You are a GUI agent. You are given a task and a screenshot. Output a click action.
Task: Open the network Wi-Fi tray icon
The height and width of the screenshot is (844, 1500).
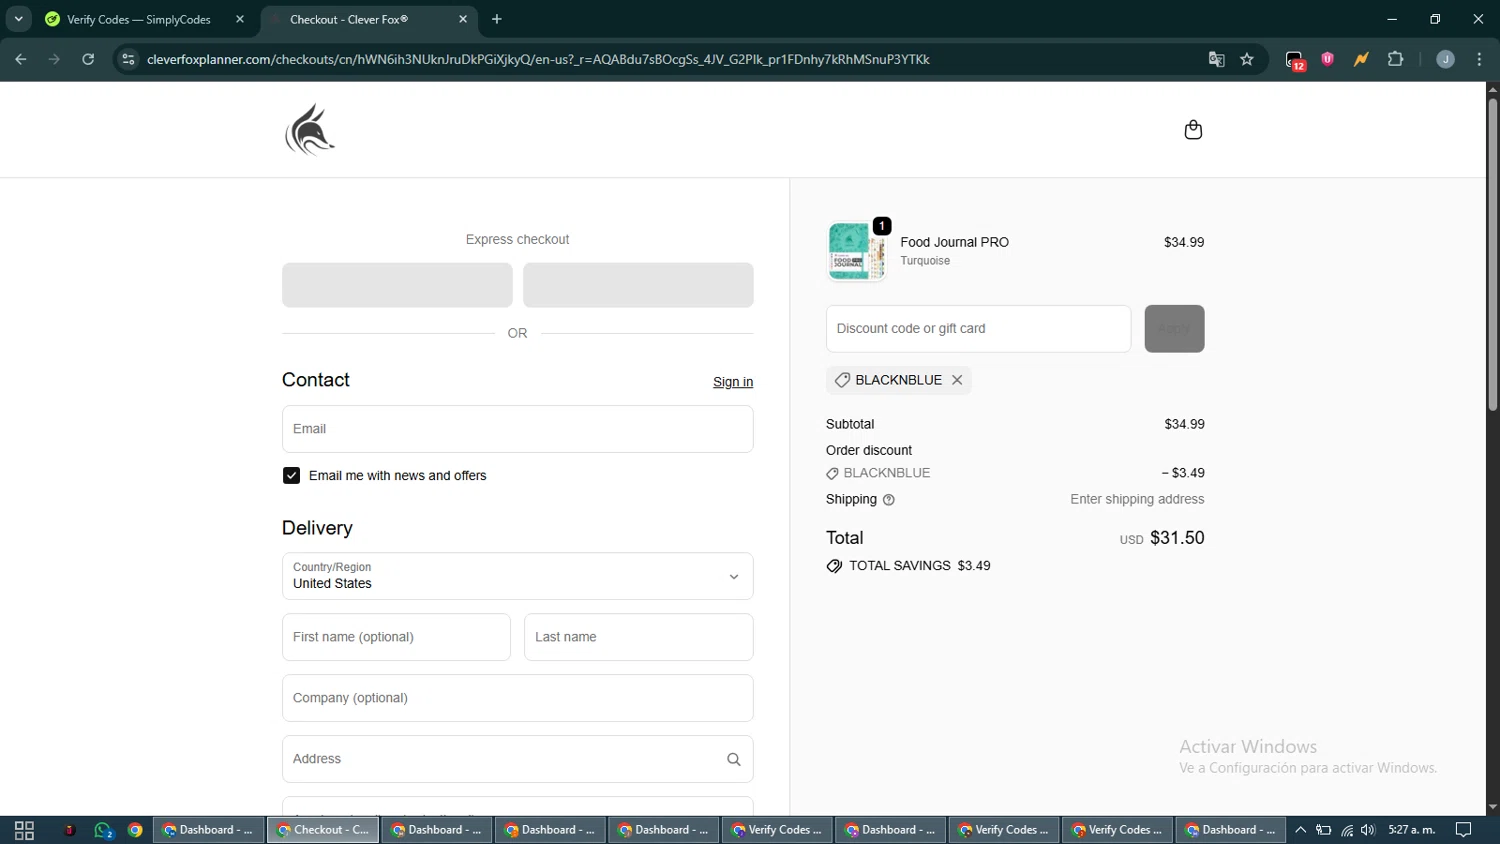pos(1347,830)
